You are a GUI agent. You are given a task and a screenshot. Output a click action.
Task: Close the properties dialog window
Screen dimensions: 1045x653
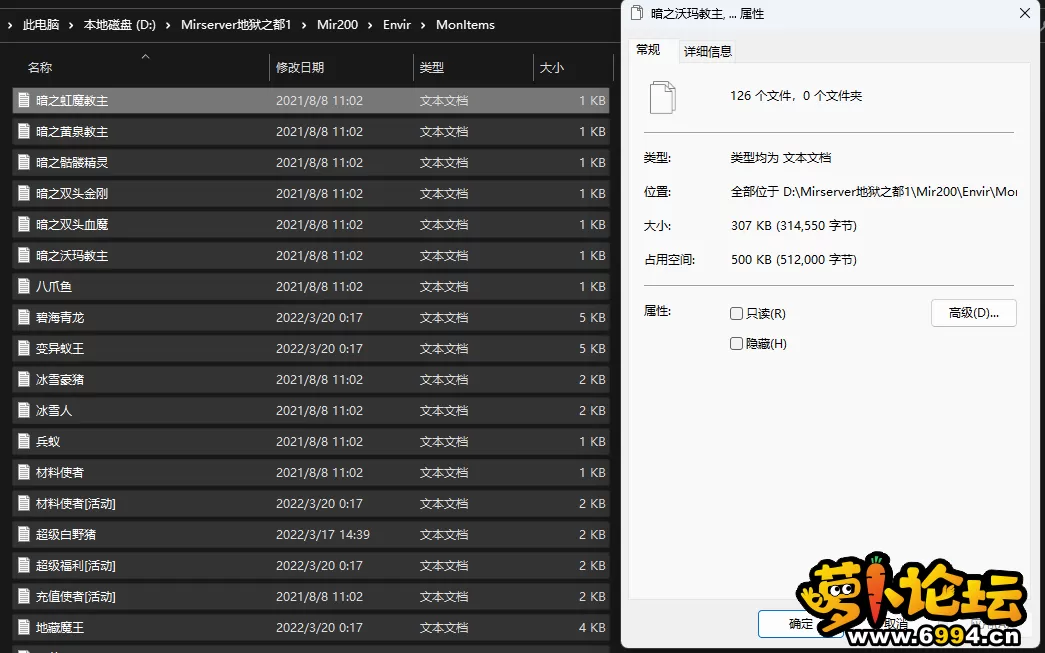pyautogui.click(x=1025, y=14)
